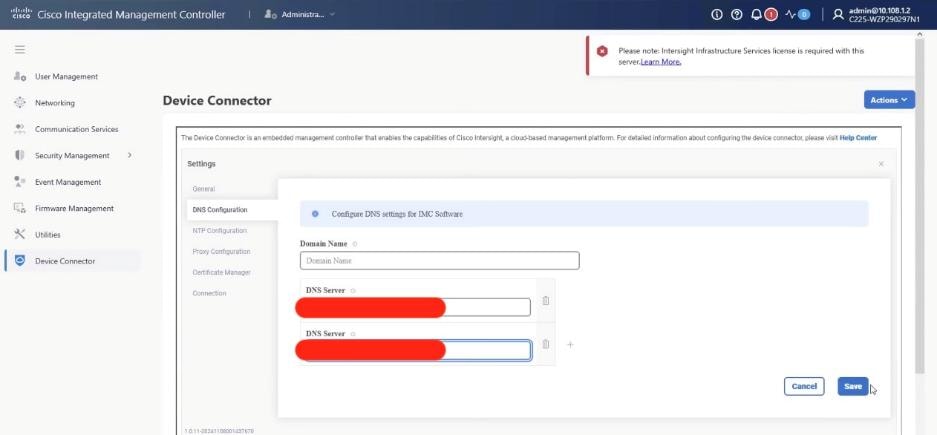Click the Security Management shield icon
The width and height of the screenshot is (937, 435).
click(20, 155)
